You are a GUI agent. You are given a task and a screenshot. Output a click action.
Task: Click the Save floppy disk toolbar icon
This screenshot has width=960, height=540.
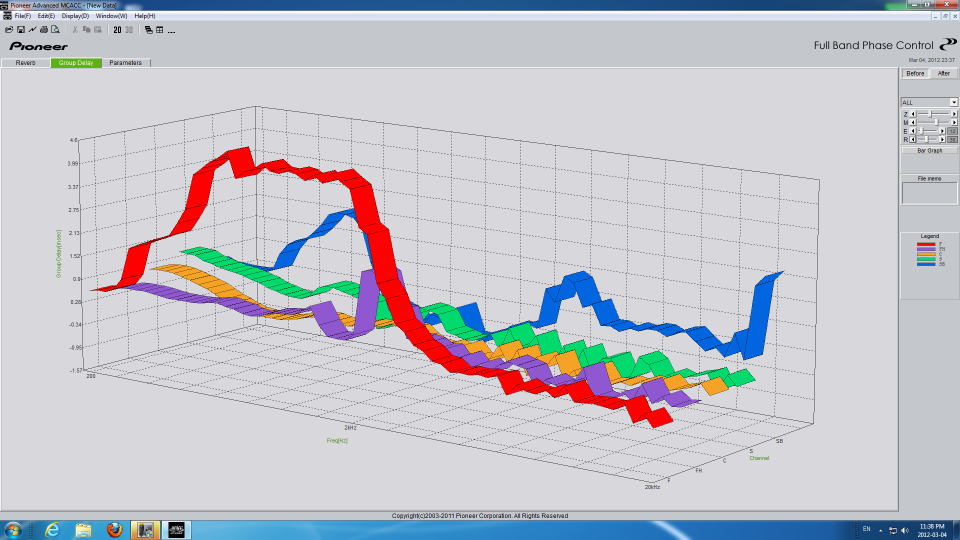[21, 29]
